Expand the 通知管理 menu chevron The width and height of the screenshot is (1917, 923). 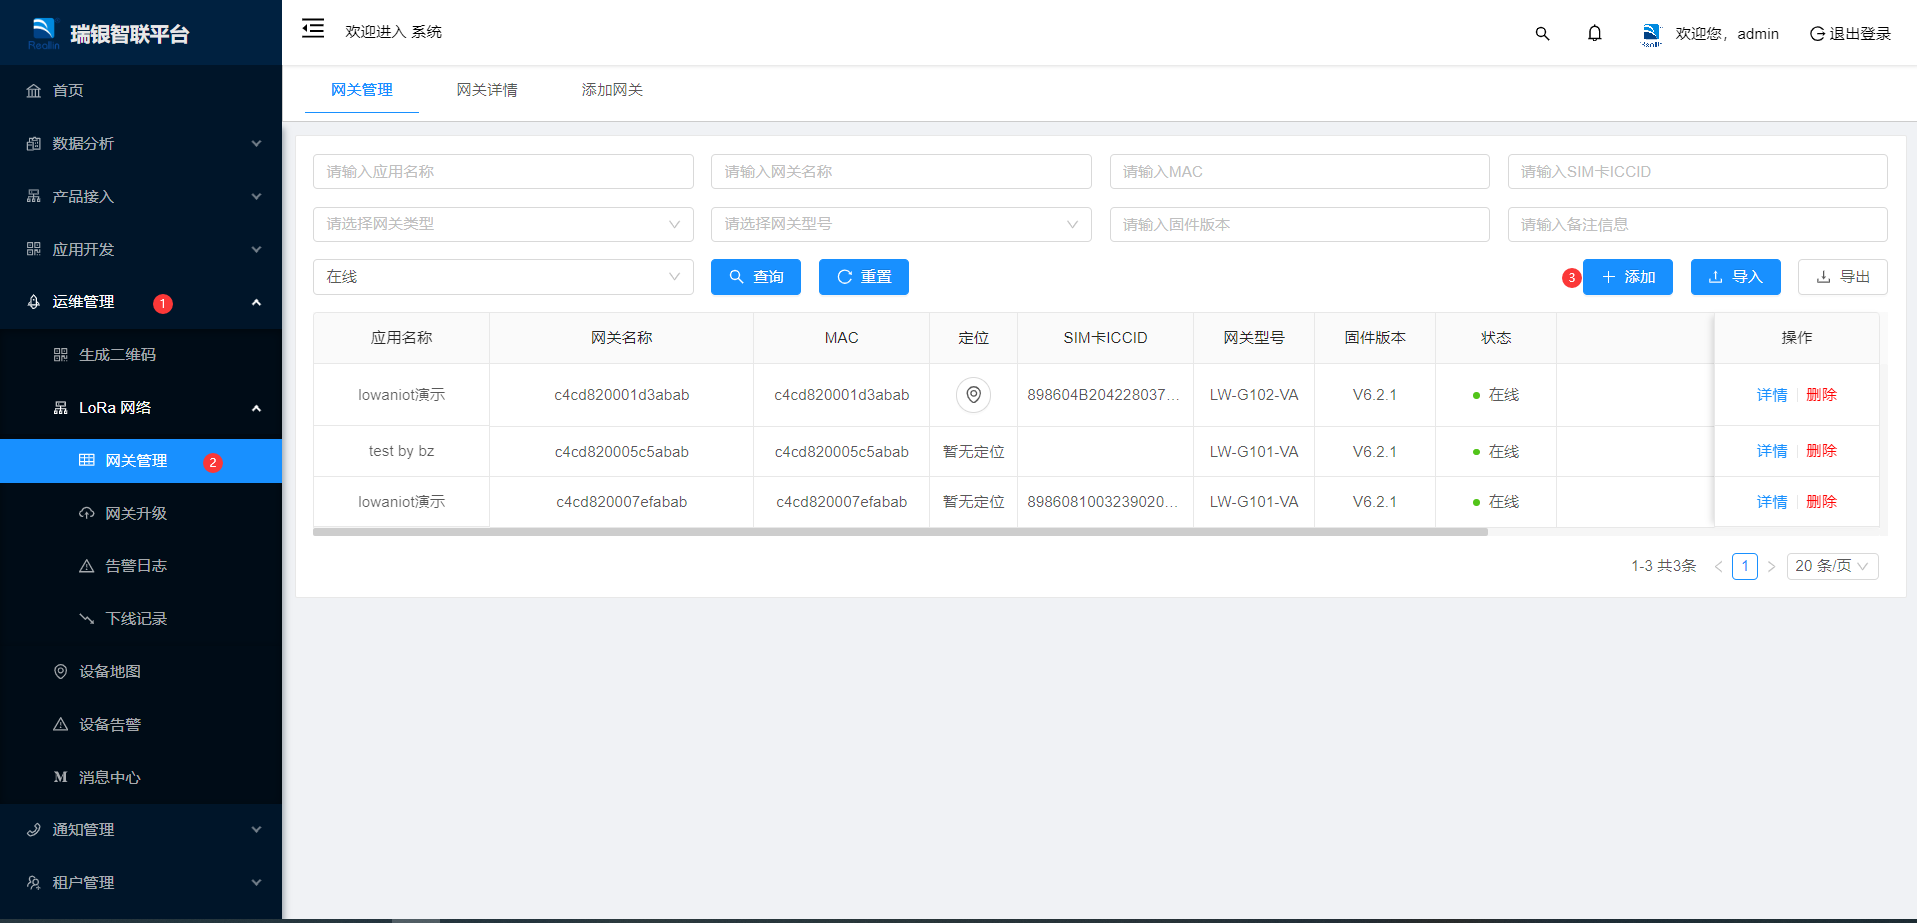(x=256, y=830)
